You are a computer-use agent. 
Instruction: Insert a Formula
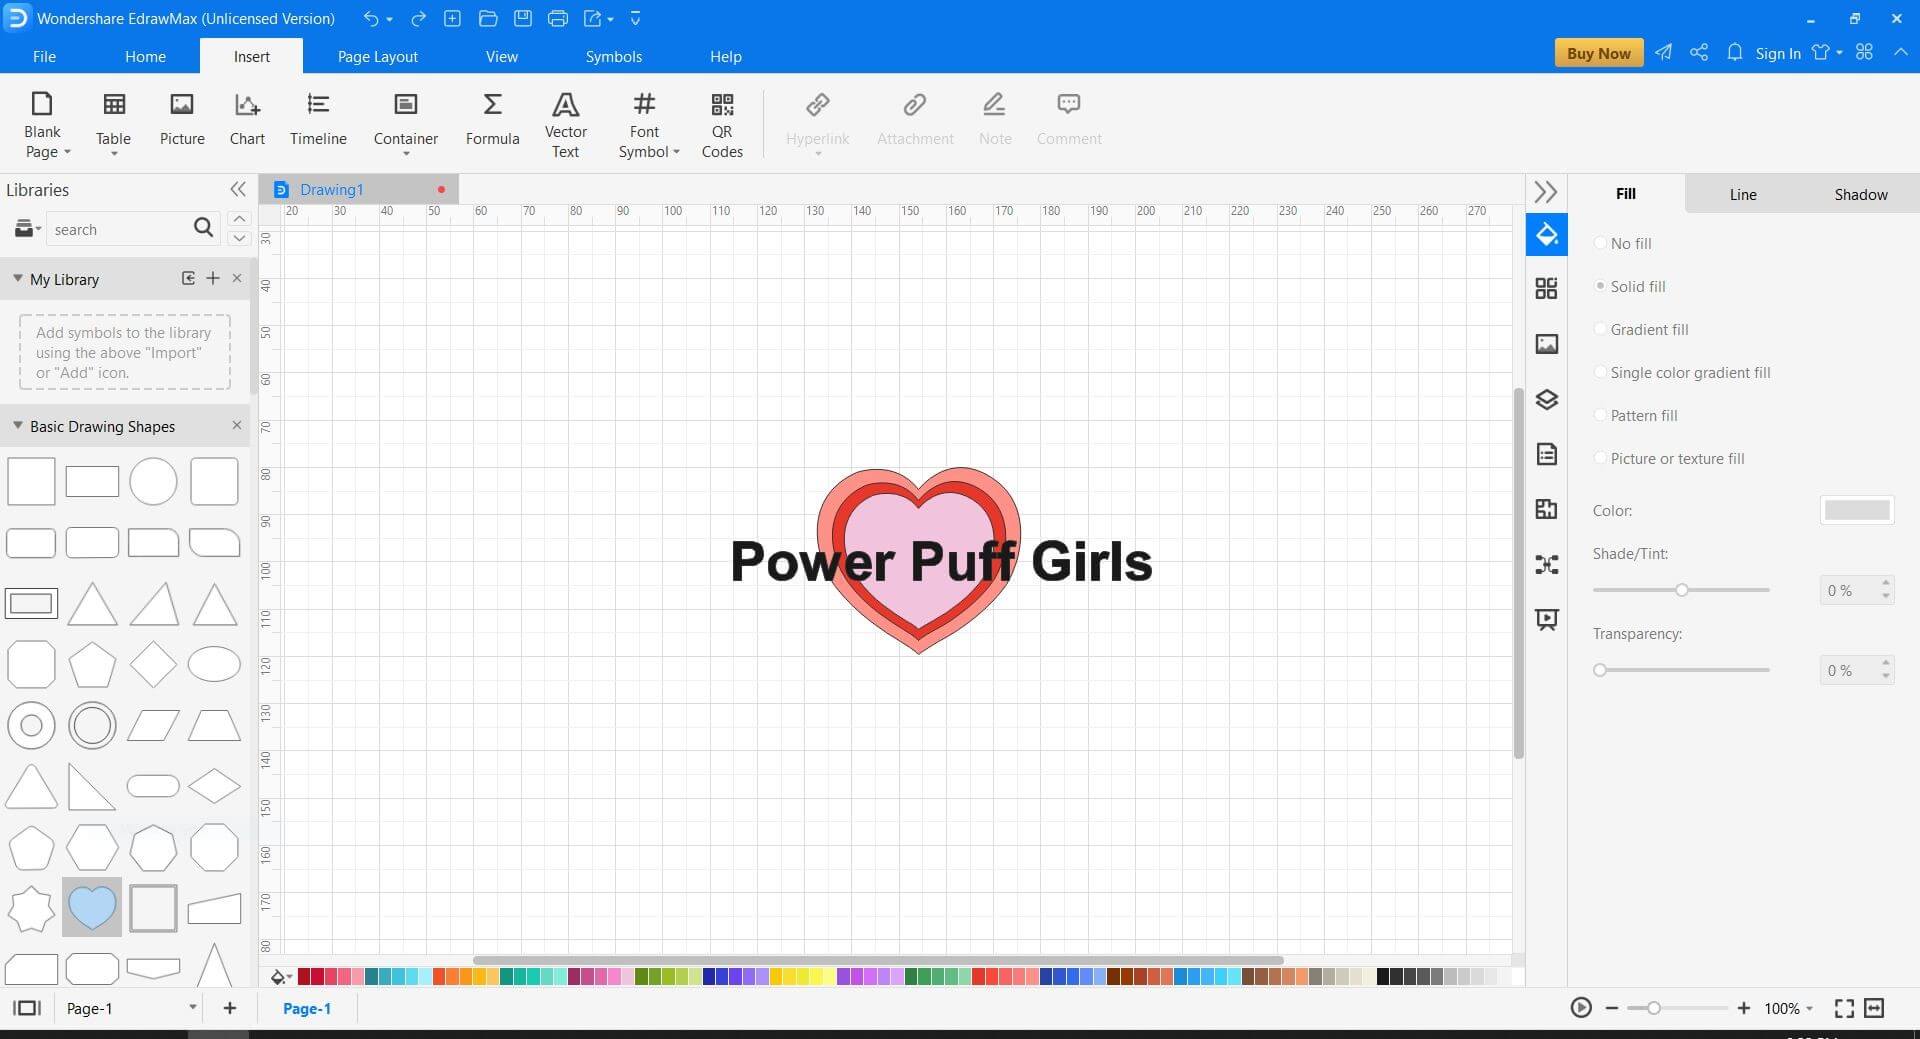(x=492, y=120)
